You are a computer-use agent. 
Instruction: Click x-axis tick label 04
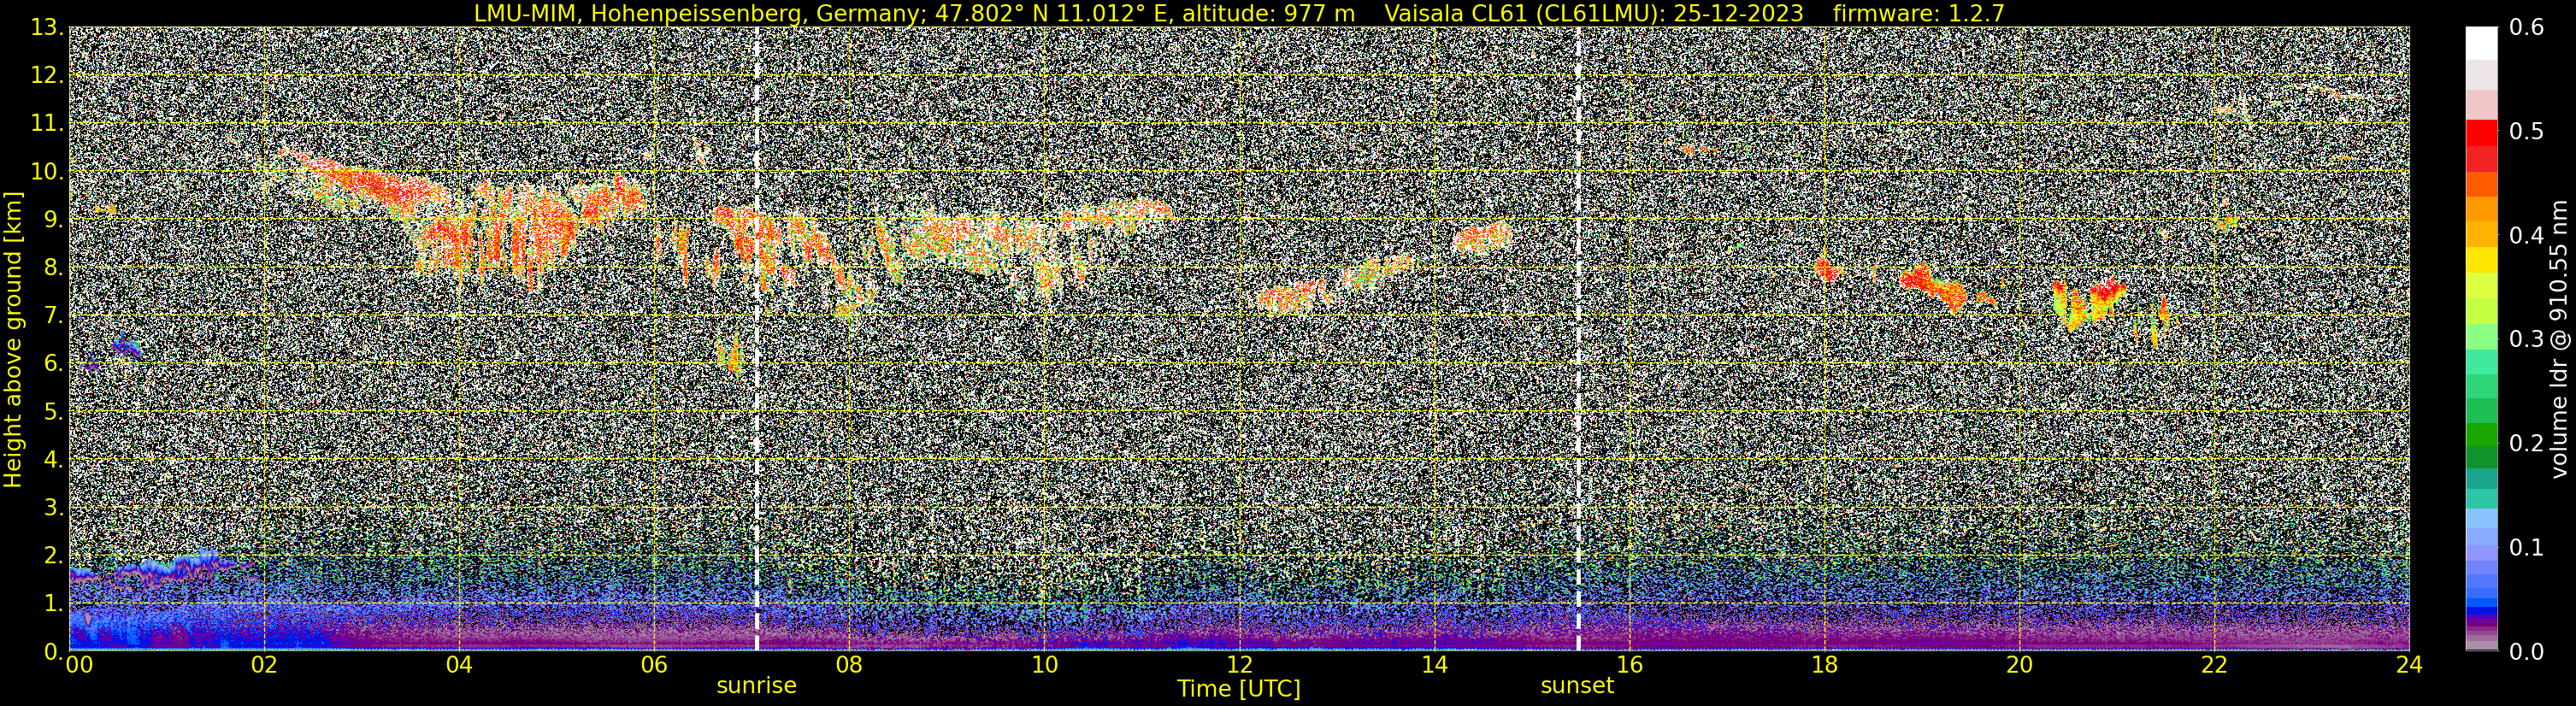pos(459,665)
